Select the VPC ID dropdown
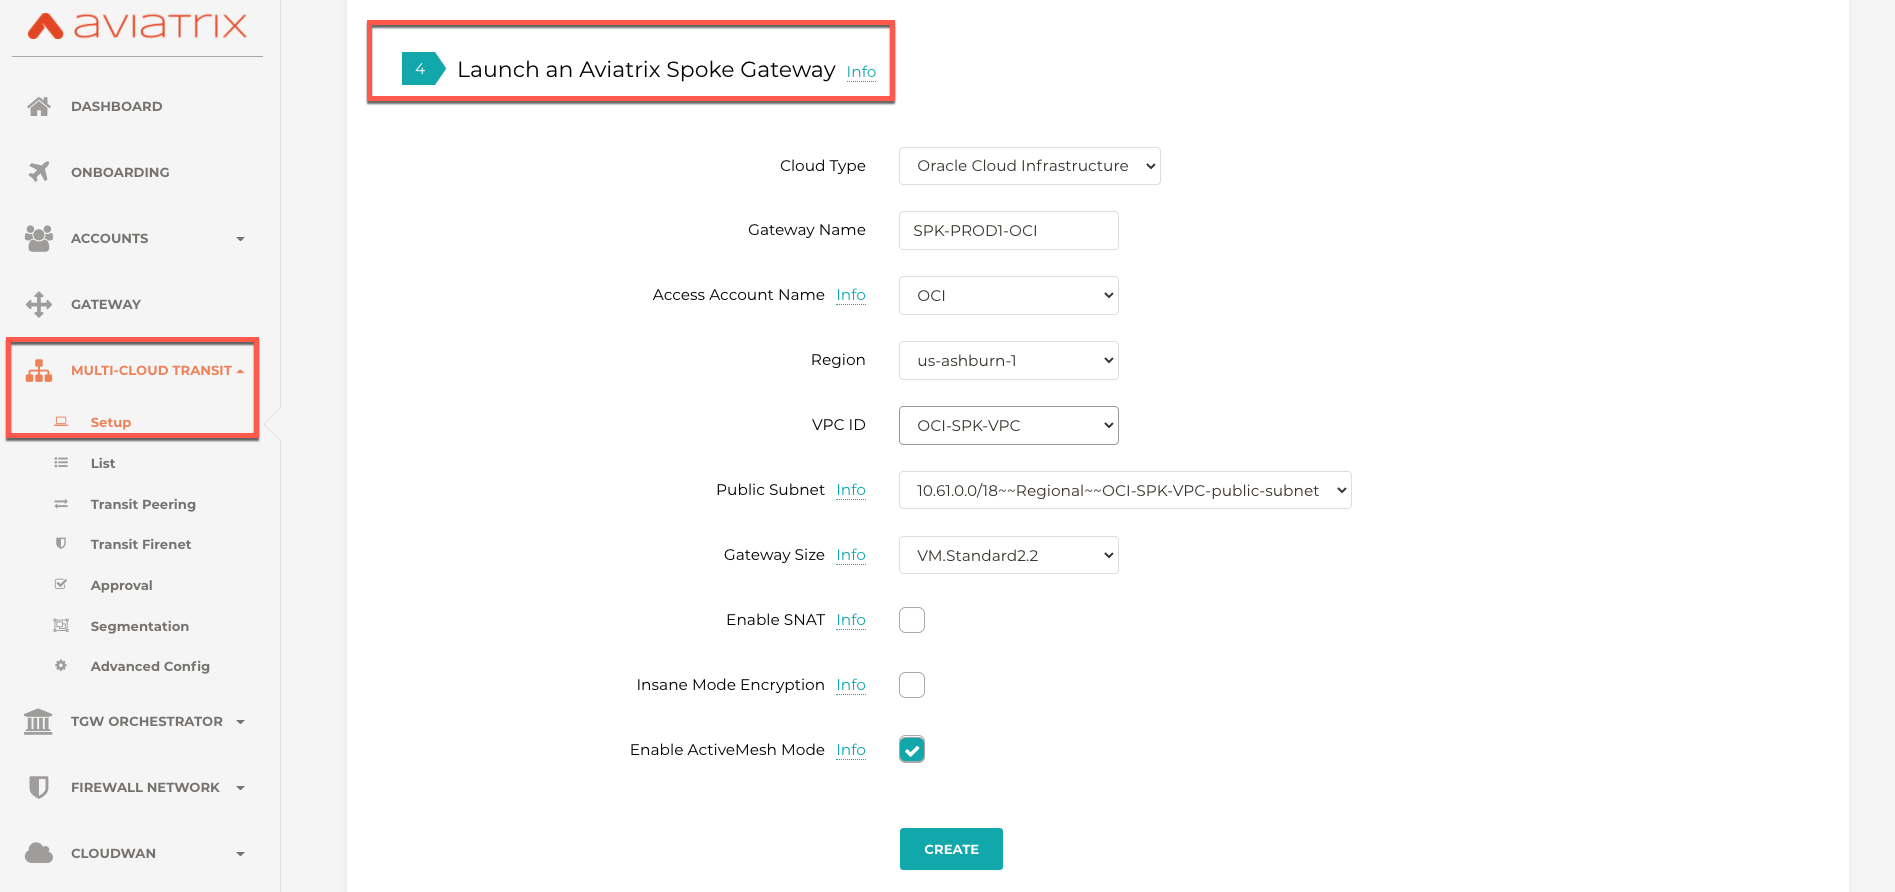The width and height of the screenshot is (1895, 892). 1008,426
